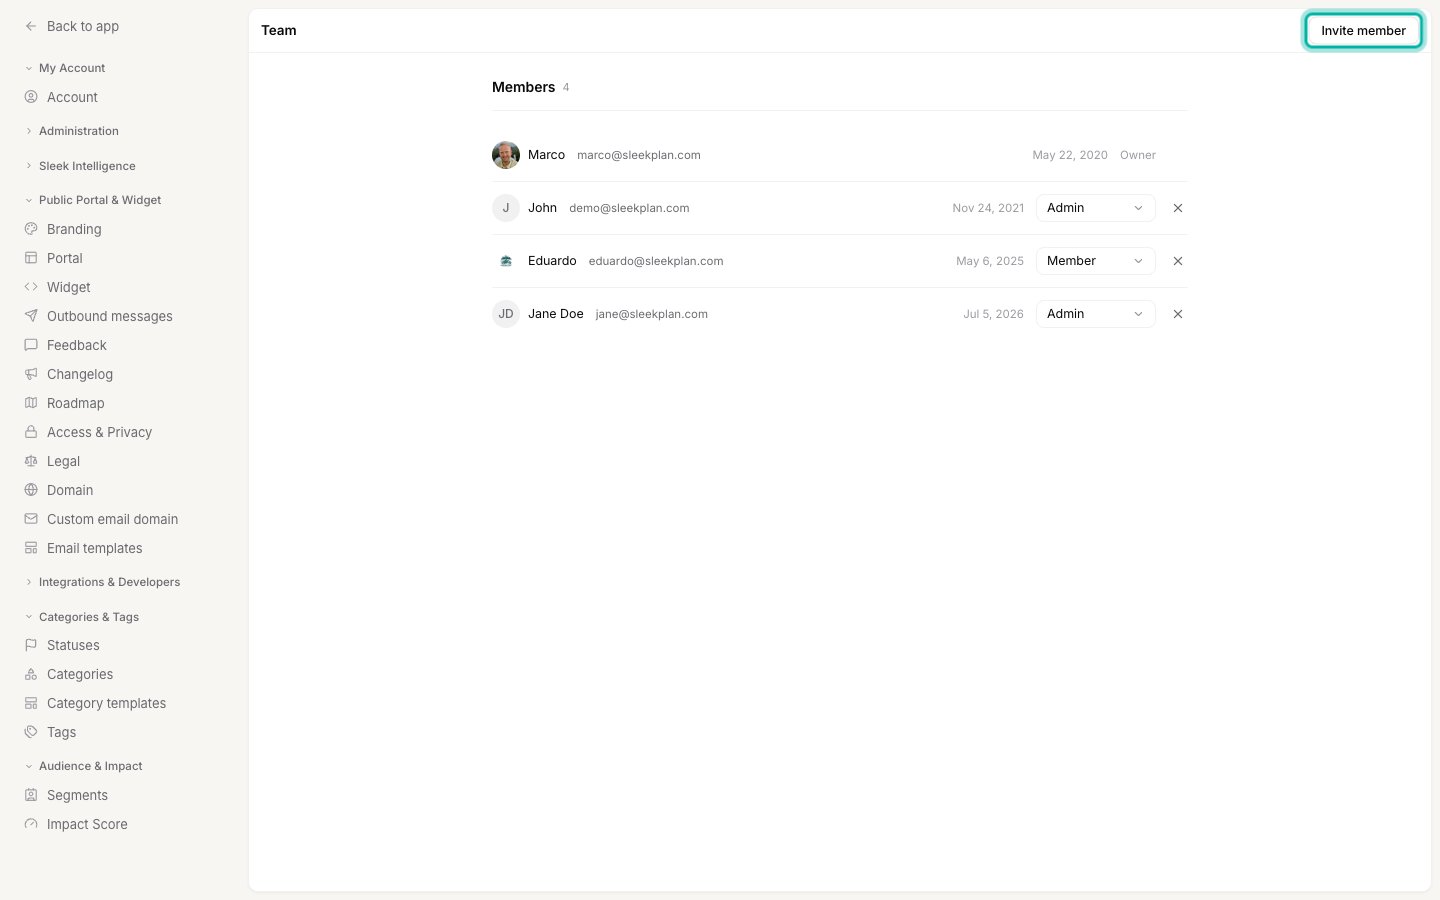Click the Feedback speech bubble icon
This screenshot has height=900, width=1440.
click(x=31, y=345)
